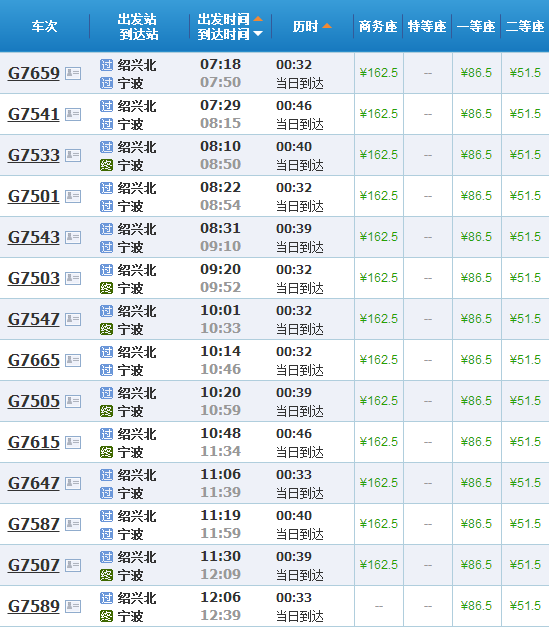This screenshot has width=549, height=627.
Task: Click the stop-list icon beside G7541
Action: (x=73, y=114)
